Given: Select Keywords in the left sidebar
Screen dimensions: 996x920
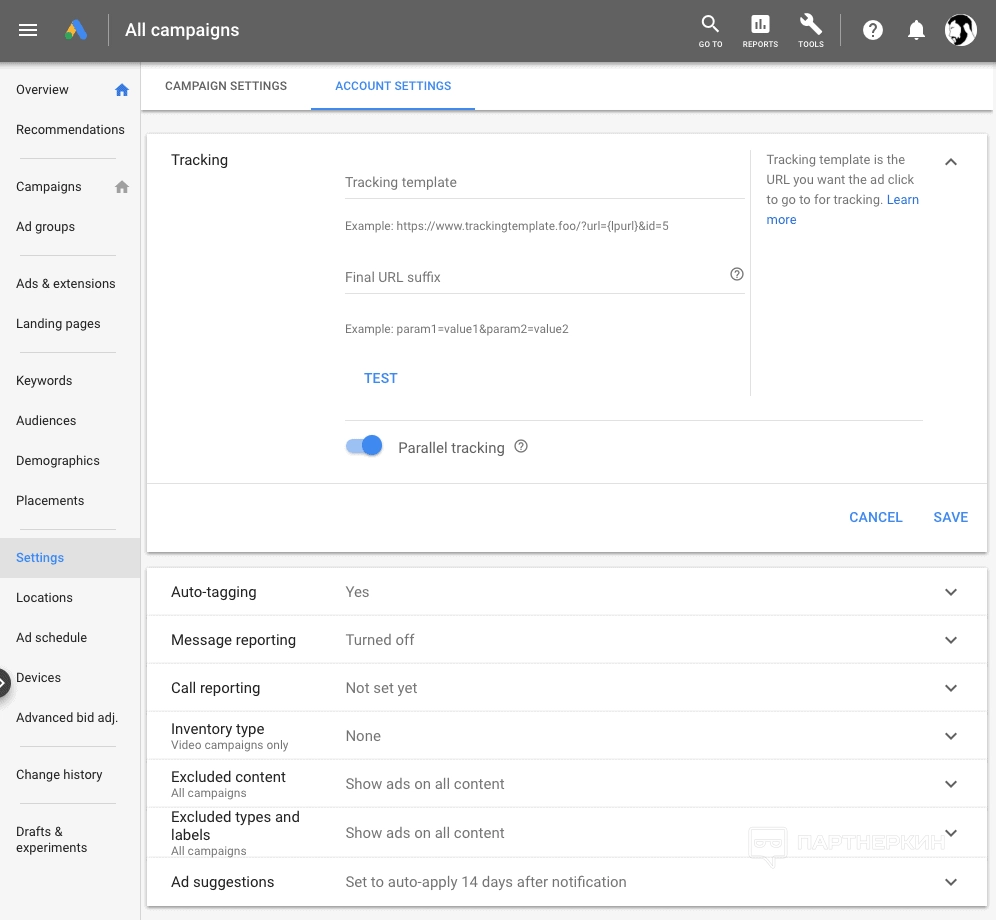Looking at the screenshot, I should pyautogui.click(x=44, y=381).
